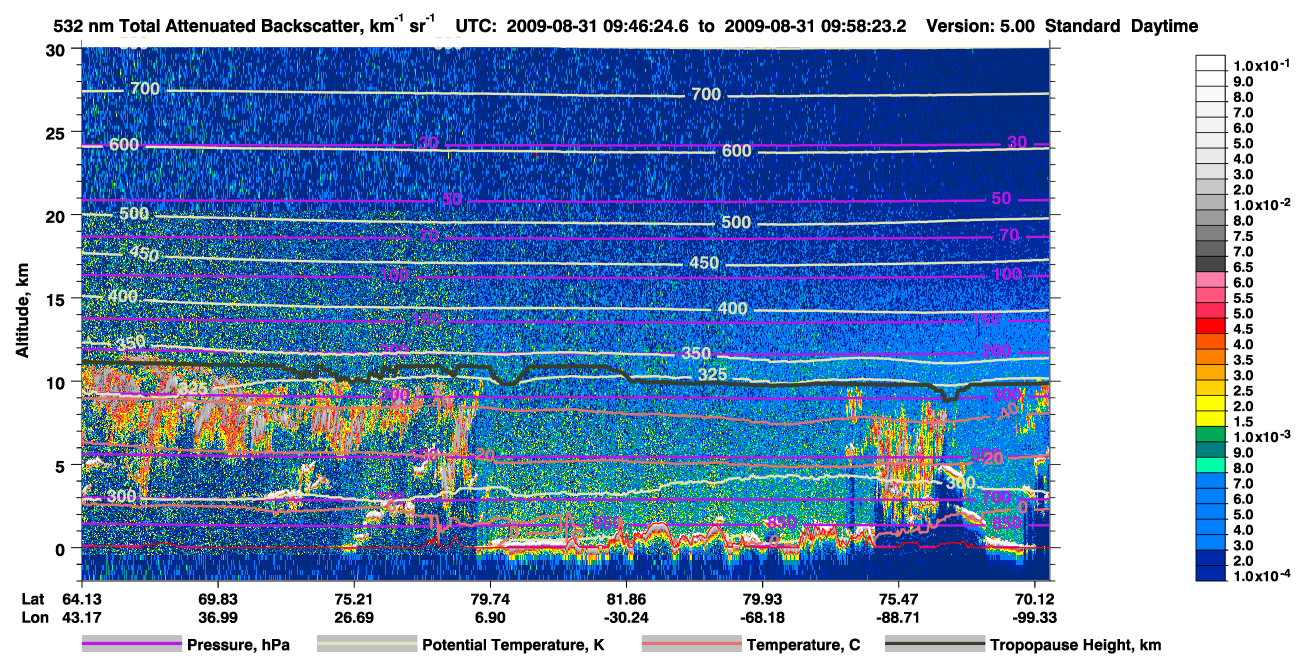This screenshot has height=667, width=1300.
Task: Select the 'Tropopause Height, km' legend label
Action: (1075, 646)
